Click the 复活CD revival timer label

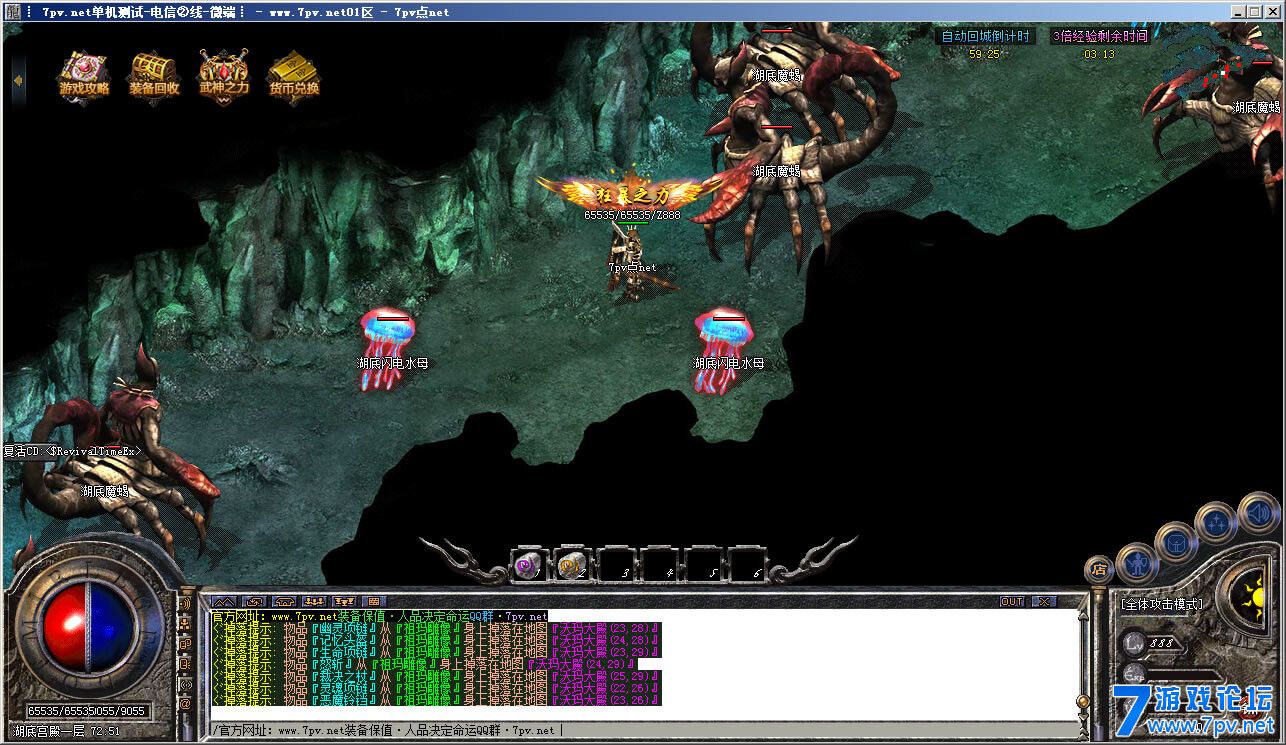73,452
